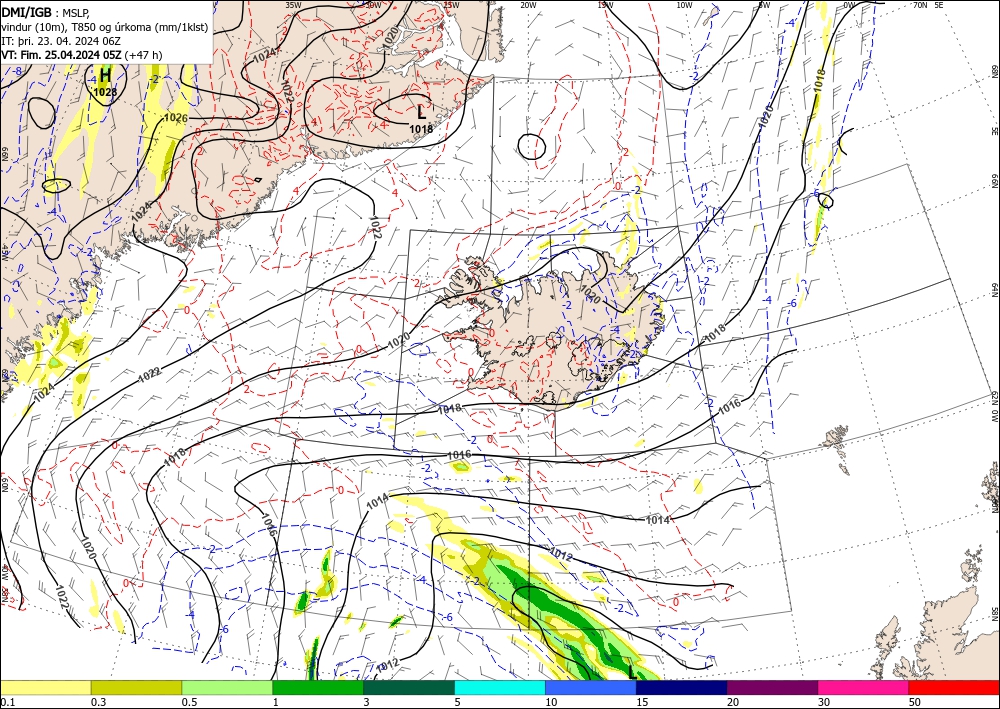
Task: Click the 'IT: þri. 23. 04. 2024 06Z' line
Action: click(61, 41)
